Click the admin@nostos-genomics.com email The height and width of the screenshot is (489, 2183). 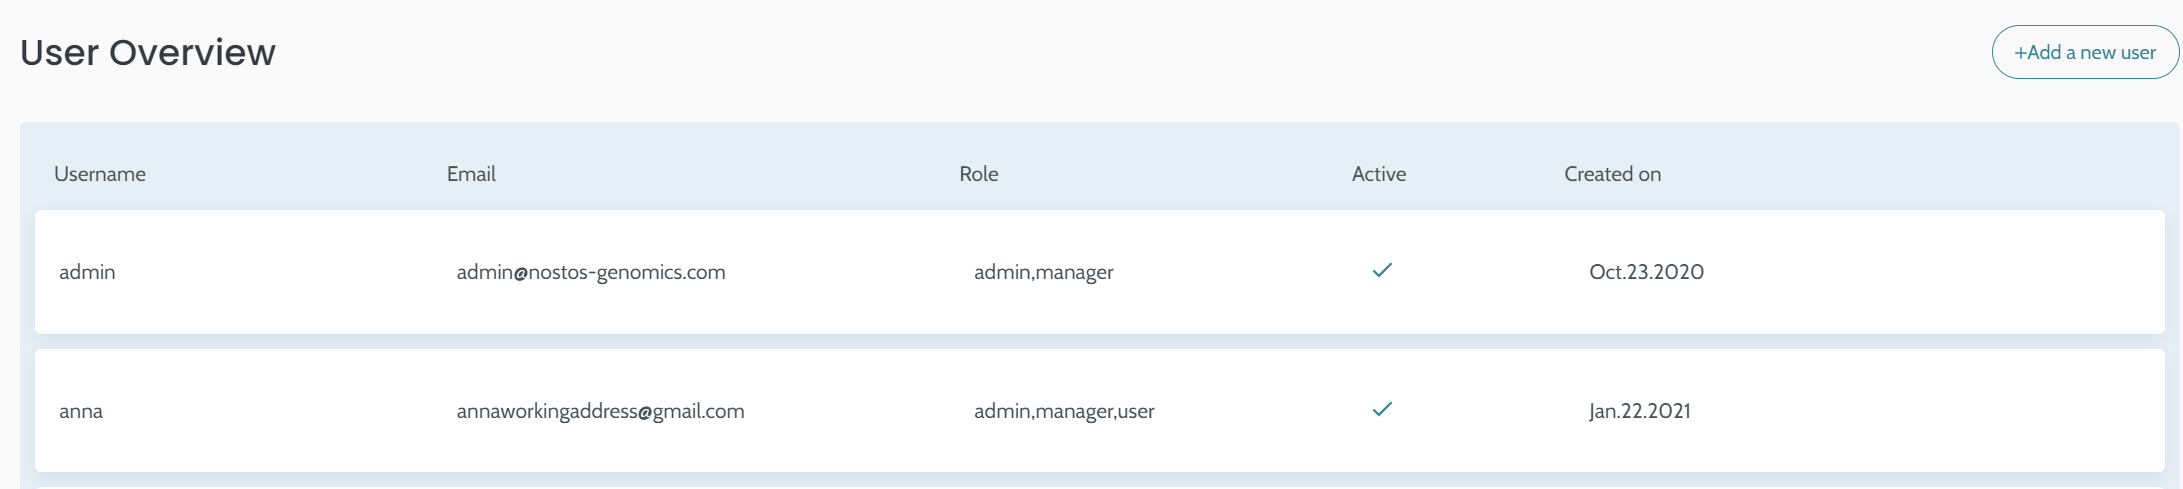(591, 272)
